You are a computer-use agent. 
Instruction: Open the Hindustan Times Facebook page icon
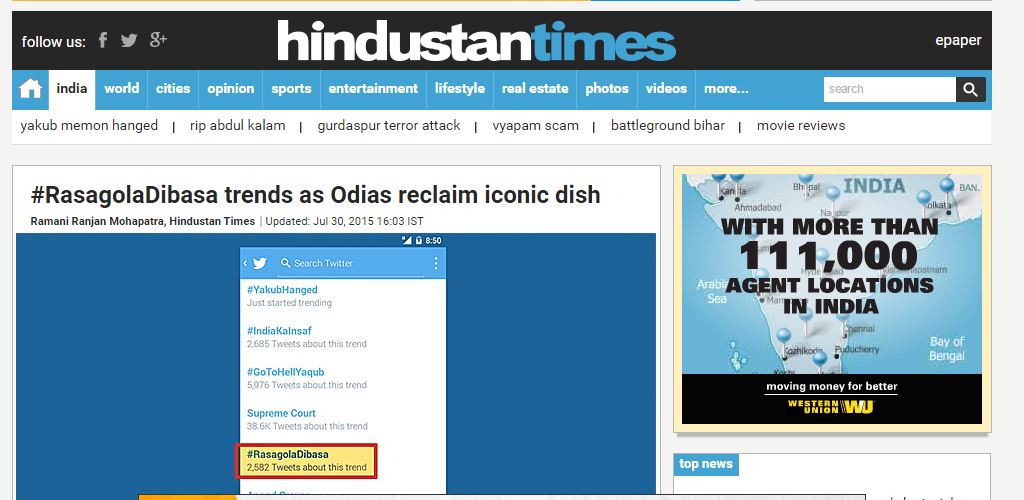103,40
